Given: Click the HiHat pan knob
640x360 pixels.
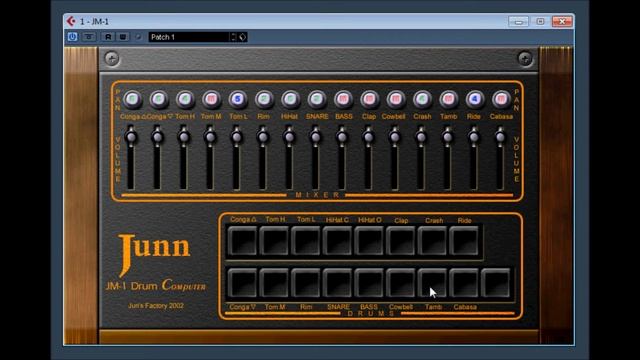Looking at the screenshot, I should (x=290, y=99).
